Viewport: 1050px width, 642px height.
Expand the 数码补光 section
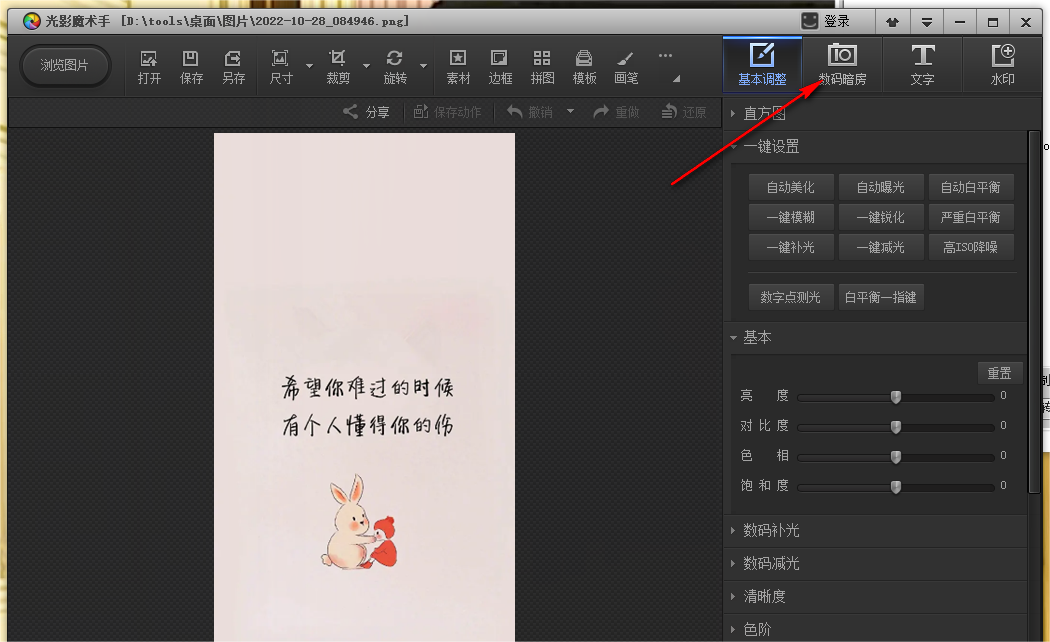pos(770,530)
